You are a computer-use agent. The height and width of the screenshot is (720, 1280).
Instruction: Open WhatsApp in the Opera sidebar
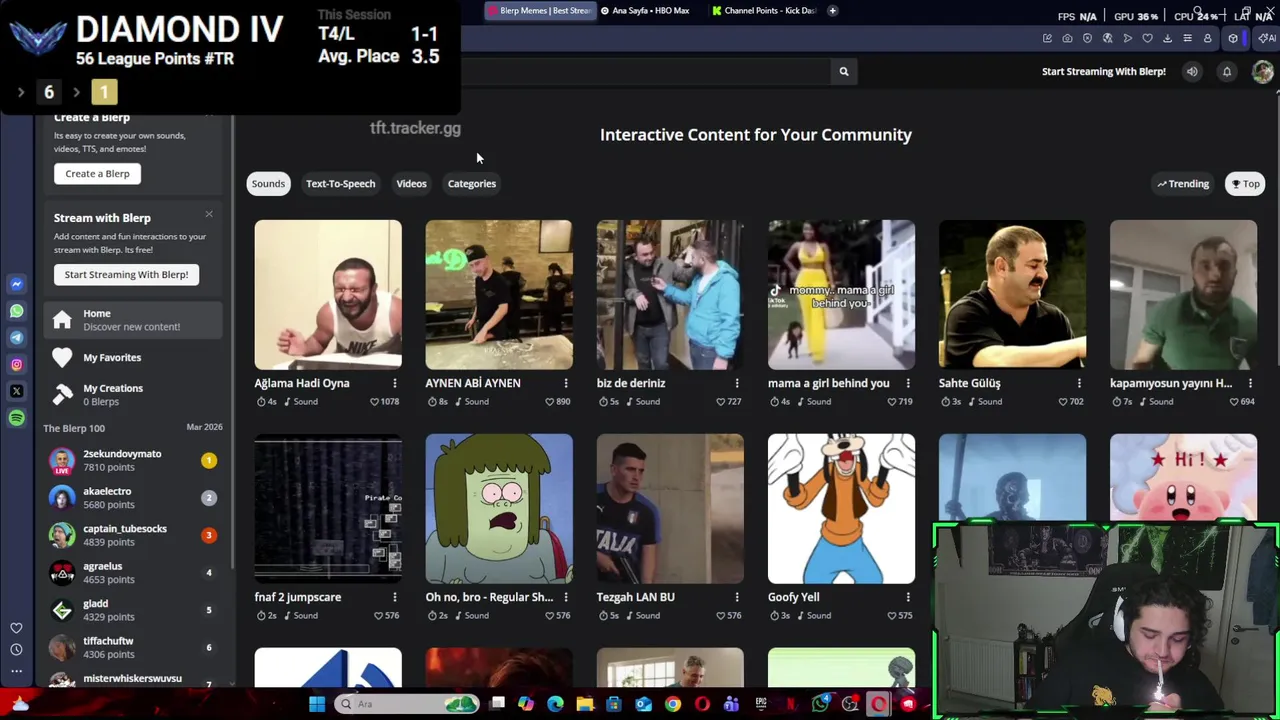(x=16, y=311)
